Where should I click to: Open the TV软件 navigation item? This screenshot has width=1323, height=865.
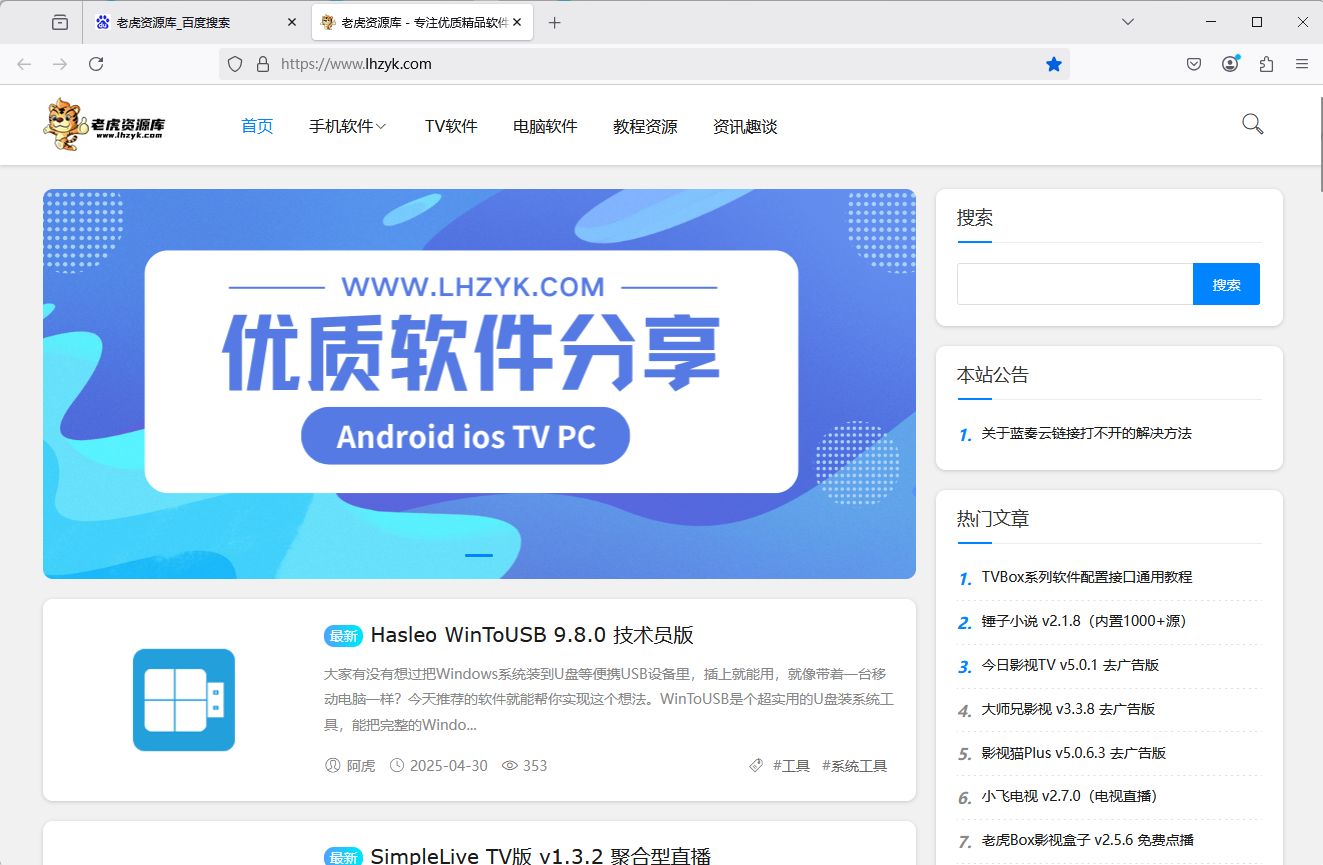point(451,126)
